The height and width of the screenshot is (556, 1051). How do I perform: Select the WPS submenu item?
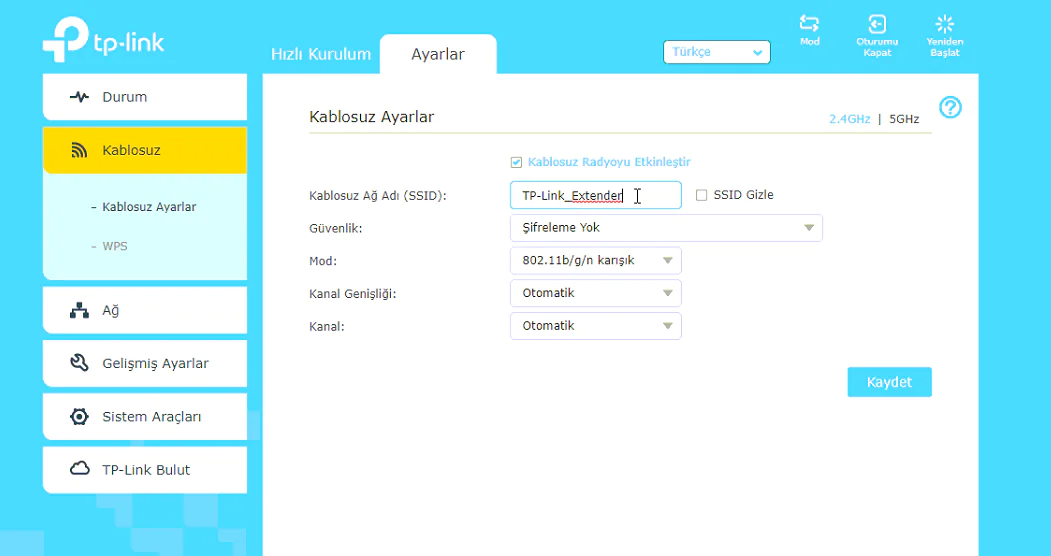(x=115, y=246)
